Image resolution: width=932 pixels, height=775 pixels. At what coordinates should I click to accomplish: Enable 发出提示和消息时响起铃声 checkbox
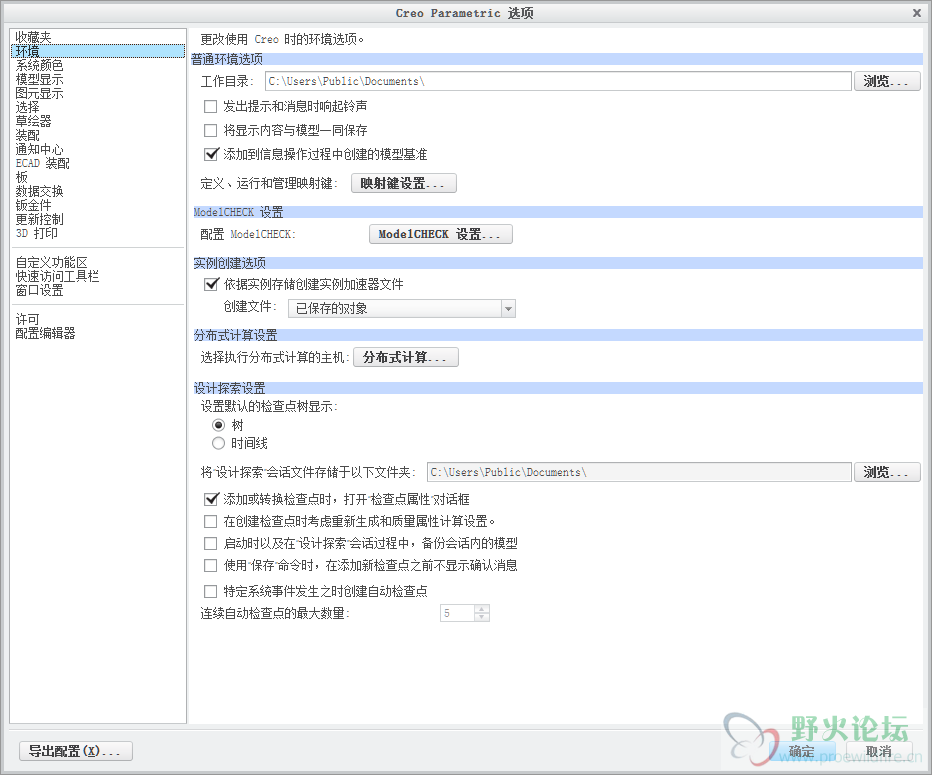tap(210, 106)
